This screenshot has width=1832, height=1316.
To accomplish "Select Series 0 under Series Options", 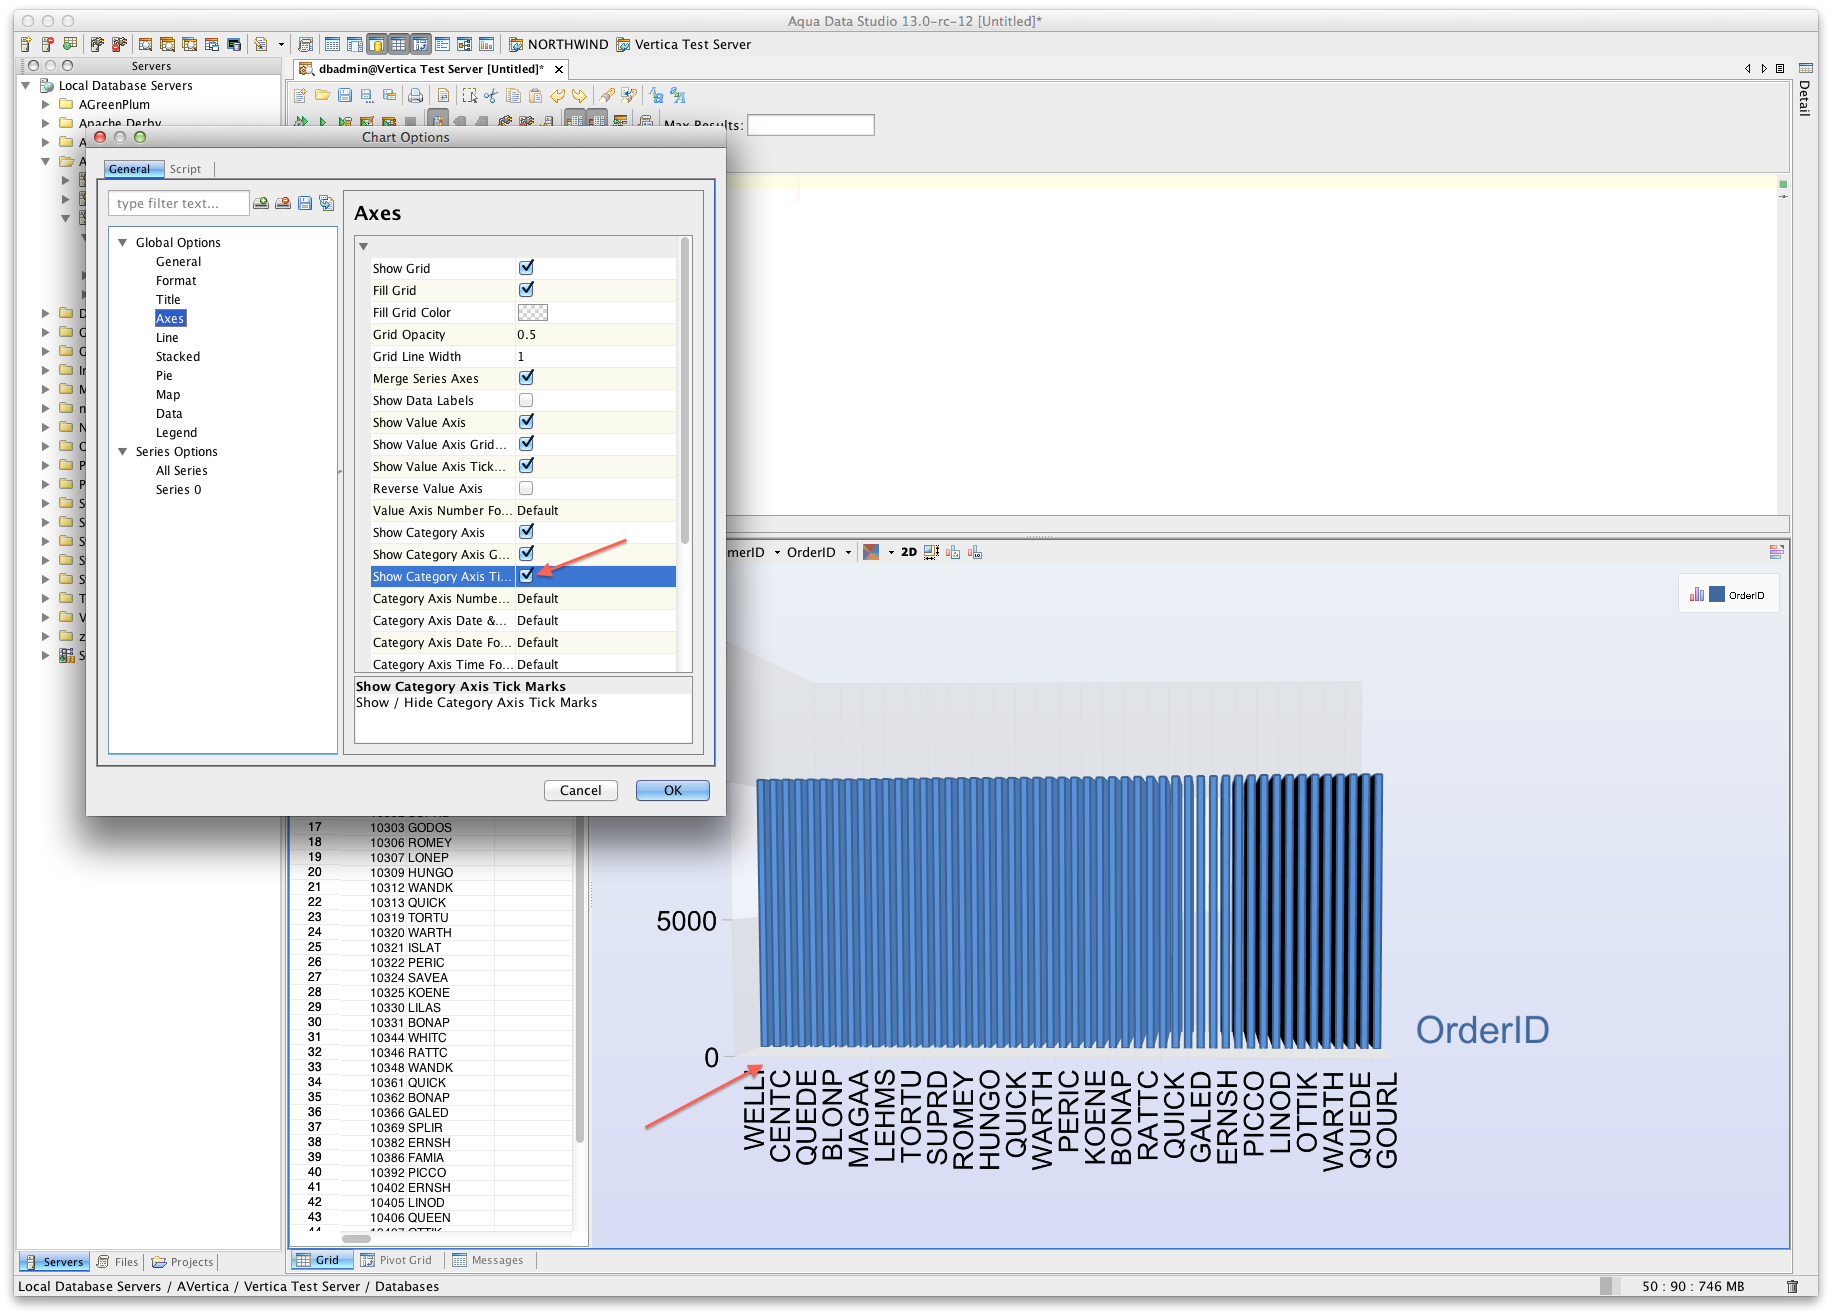I will [x=178, y=489].
